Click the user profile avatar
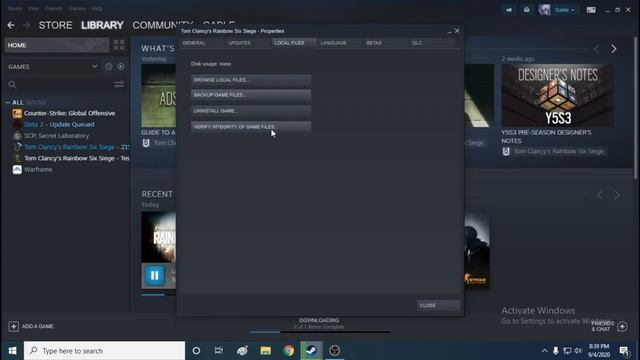The height and width of the screenshot is (360, 640). point(544,10)
